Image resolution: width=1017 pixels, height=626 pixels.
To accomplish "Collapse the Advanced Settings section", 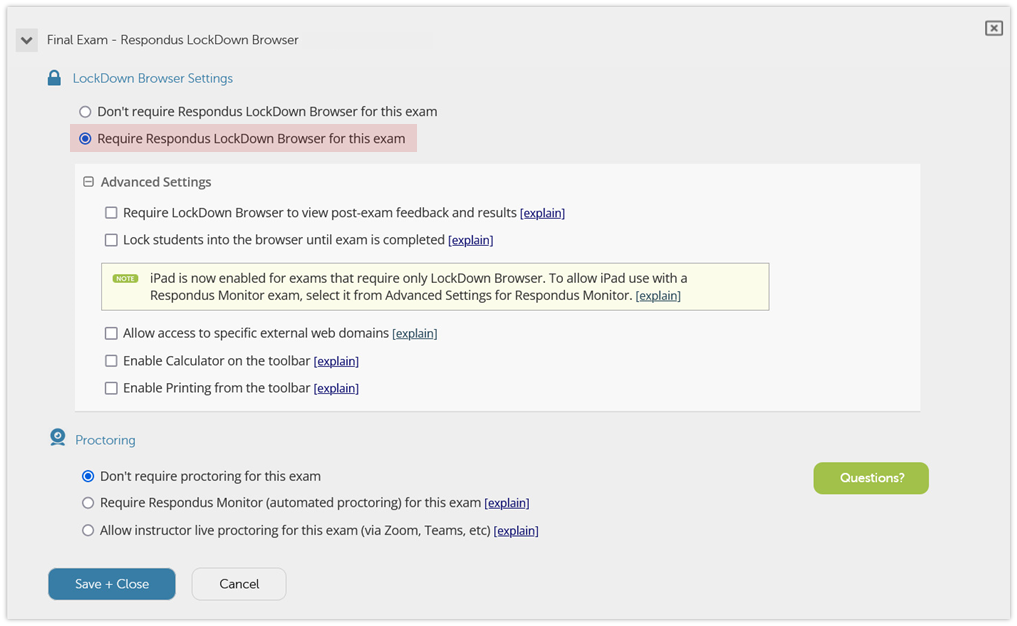I will pyautogui.click(x=89, y=182).
